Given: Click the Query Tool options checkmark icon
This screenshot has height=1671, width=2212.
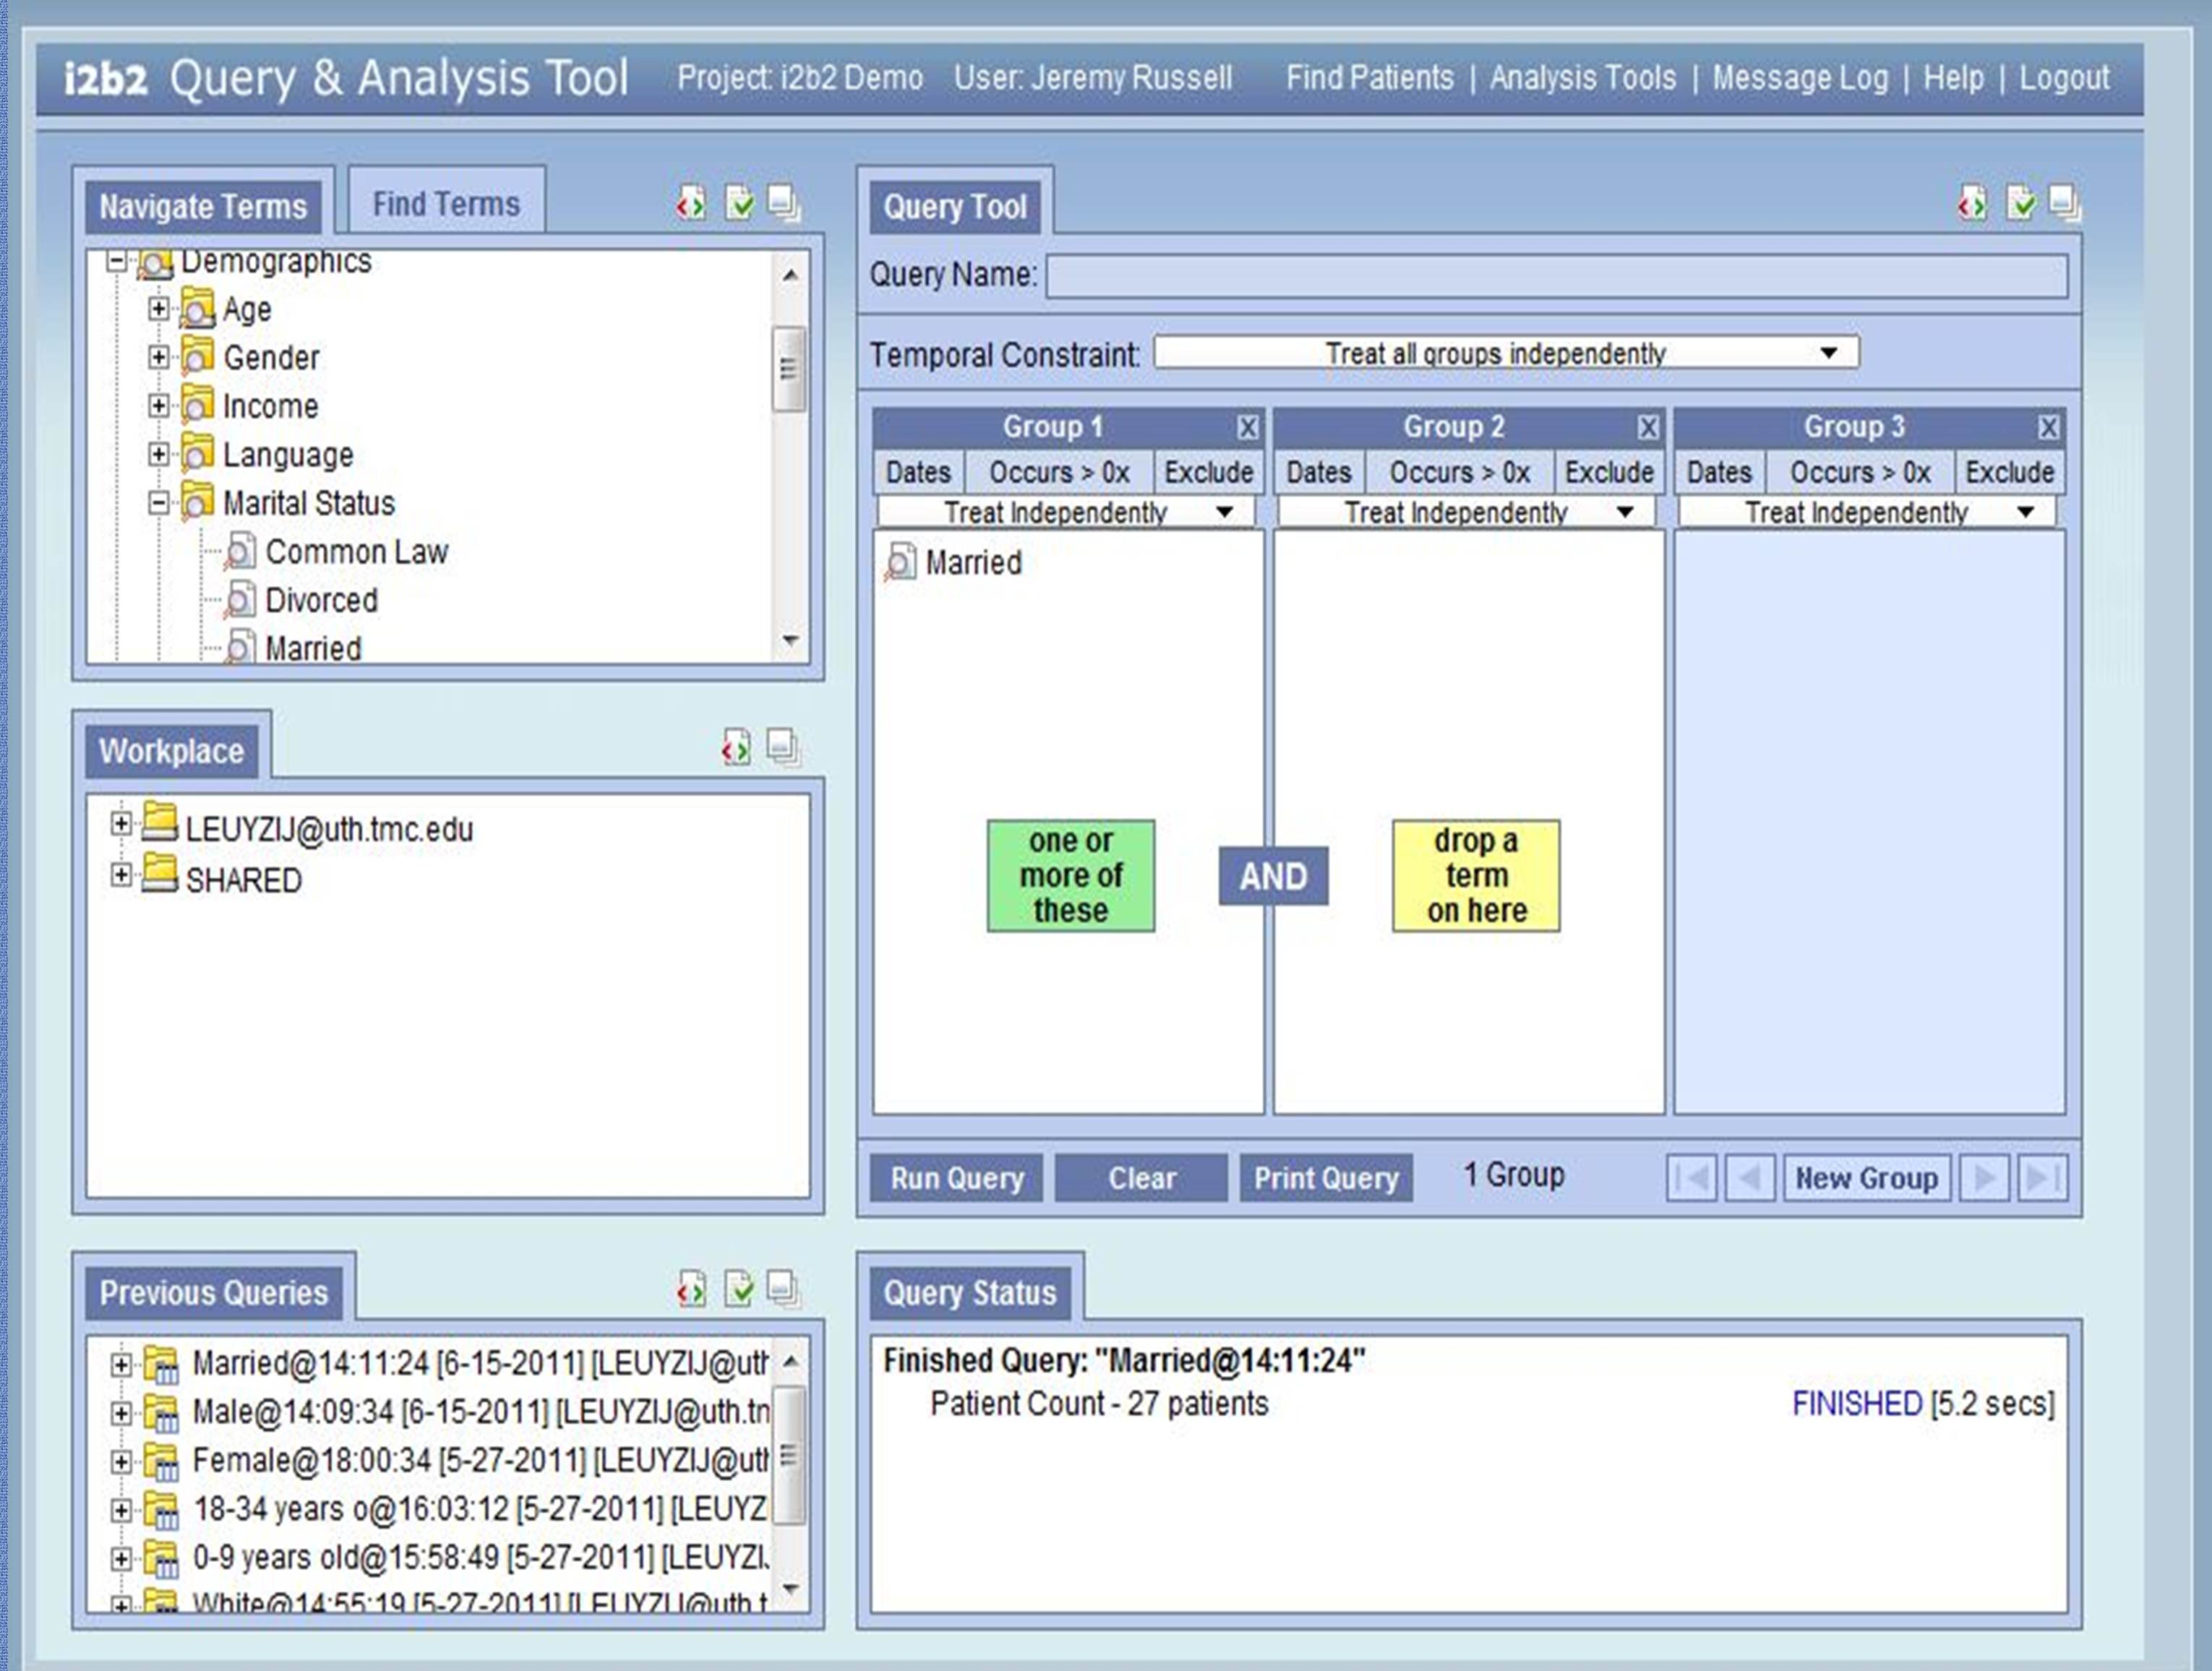Looking at the screenshot, I should (x=2021, y=204).
